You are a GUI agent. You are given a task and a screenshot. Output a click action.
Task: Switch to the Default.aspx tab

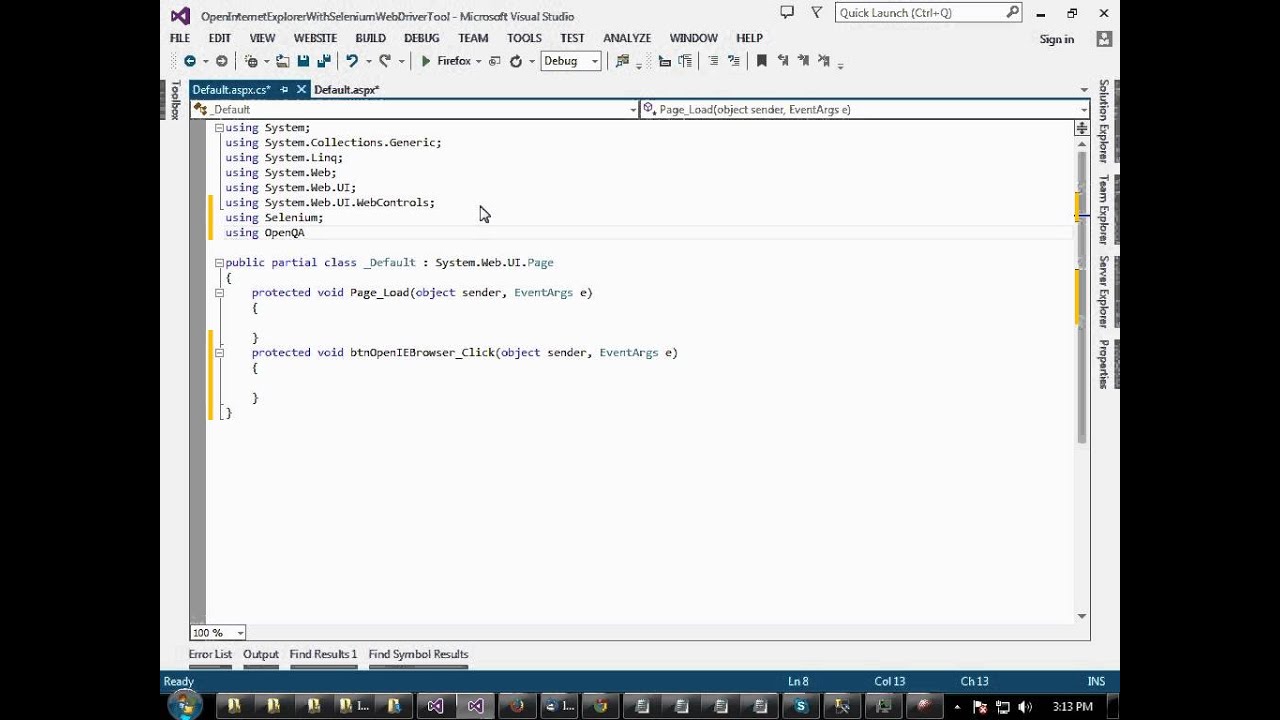pyautogui.click(x=346, y=90)
